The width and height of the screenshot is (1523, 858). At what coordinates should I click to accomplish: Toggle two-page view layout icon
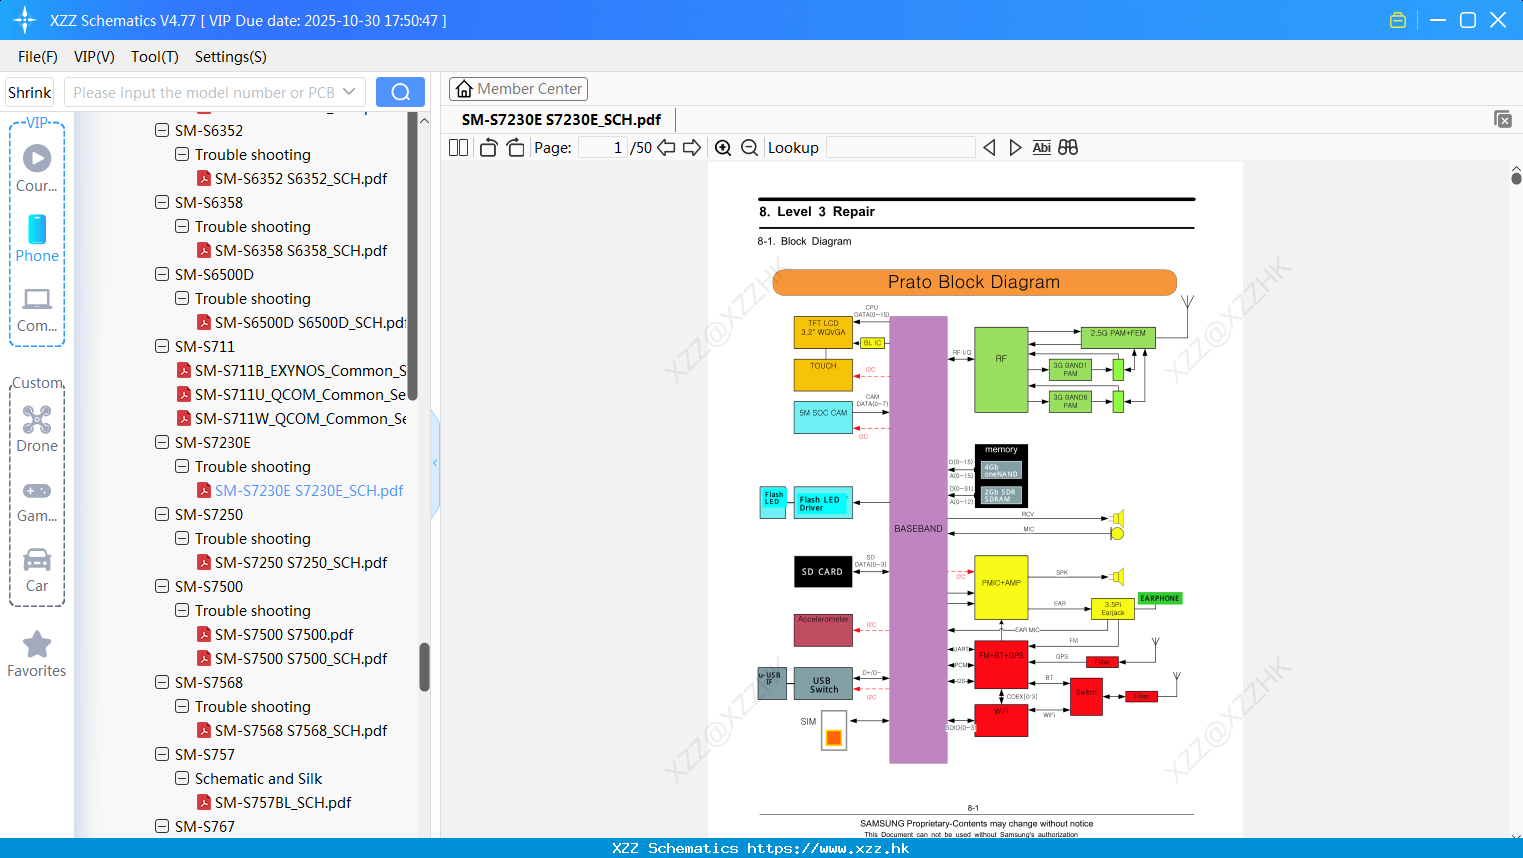pyautogui.click(x=459, y=147)
